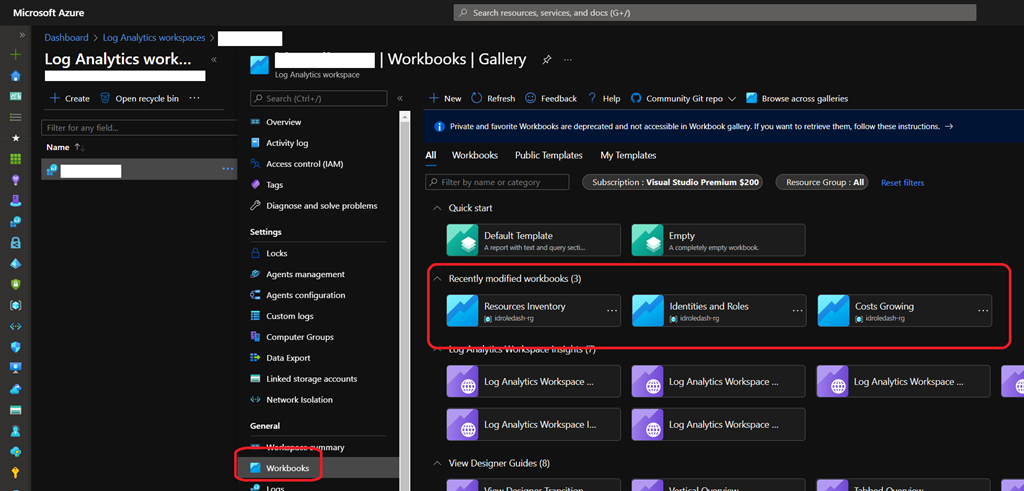Screen dimensions: 1024x491
Task: Collapse Recently modified workbooks section
Action: [x=436, y=278]
